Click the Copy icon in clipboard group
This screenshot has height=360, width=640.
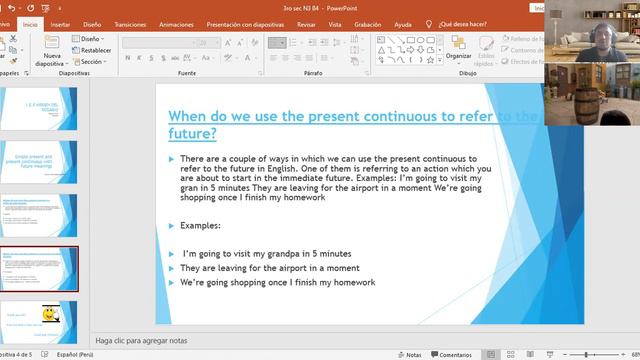click(13, 50)
